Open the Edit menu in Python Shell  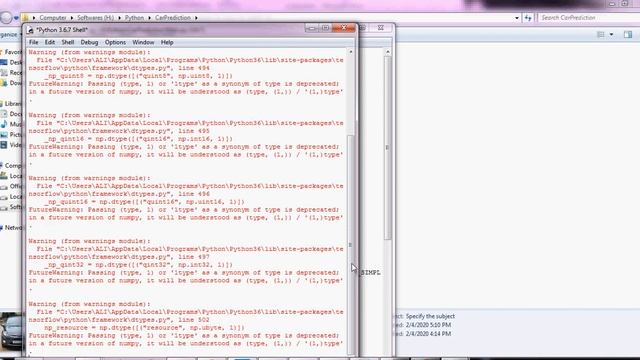pyautogui.click(x=50, y=42)
